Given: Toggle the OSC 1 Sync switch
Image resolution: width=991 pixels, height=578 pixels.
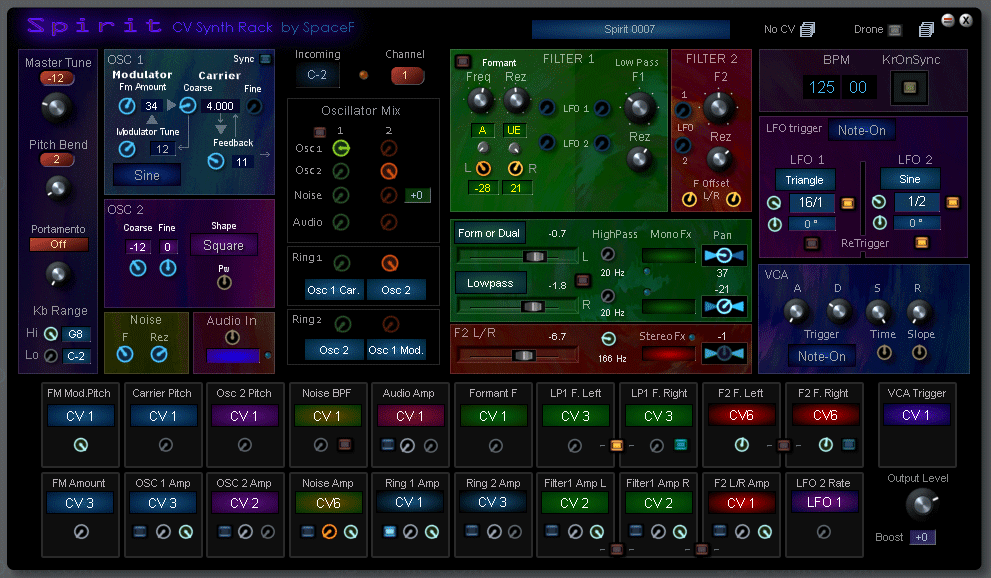Looking at the screenshot, I should pos(265,59).
